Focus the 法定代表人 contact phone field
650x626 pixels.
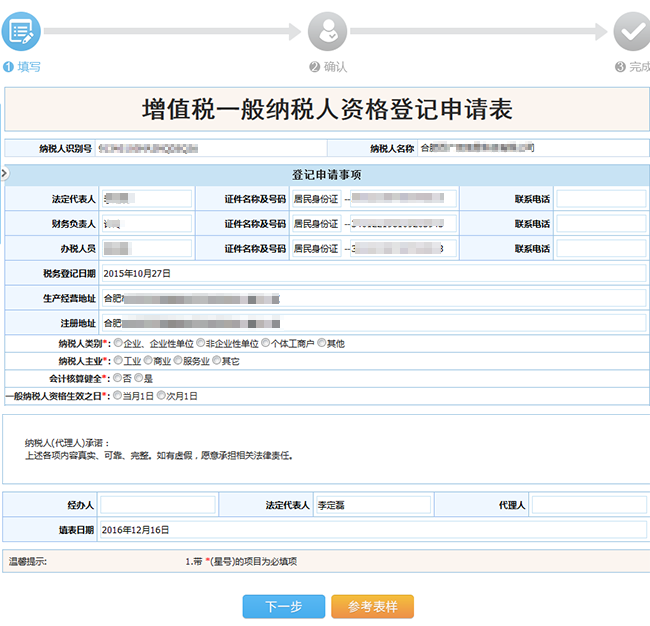(x=600, y=198)
